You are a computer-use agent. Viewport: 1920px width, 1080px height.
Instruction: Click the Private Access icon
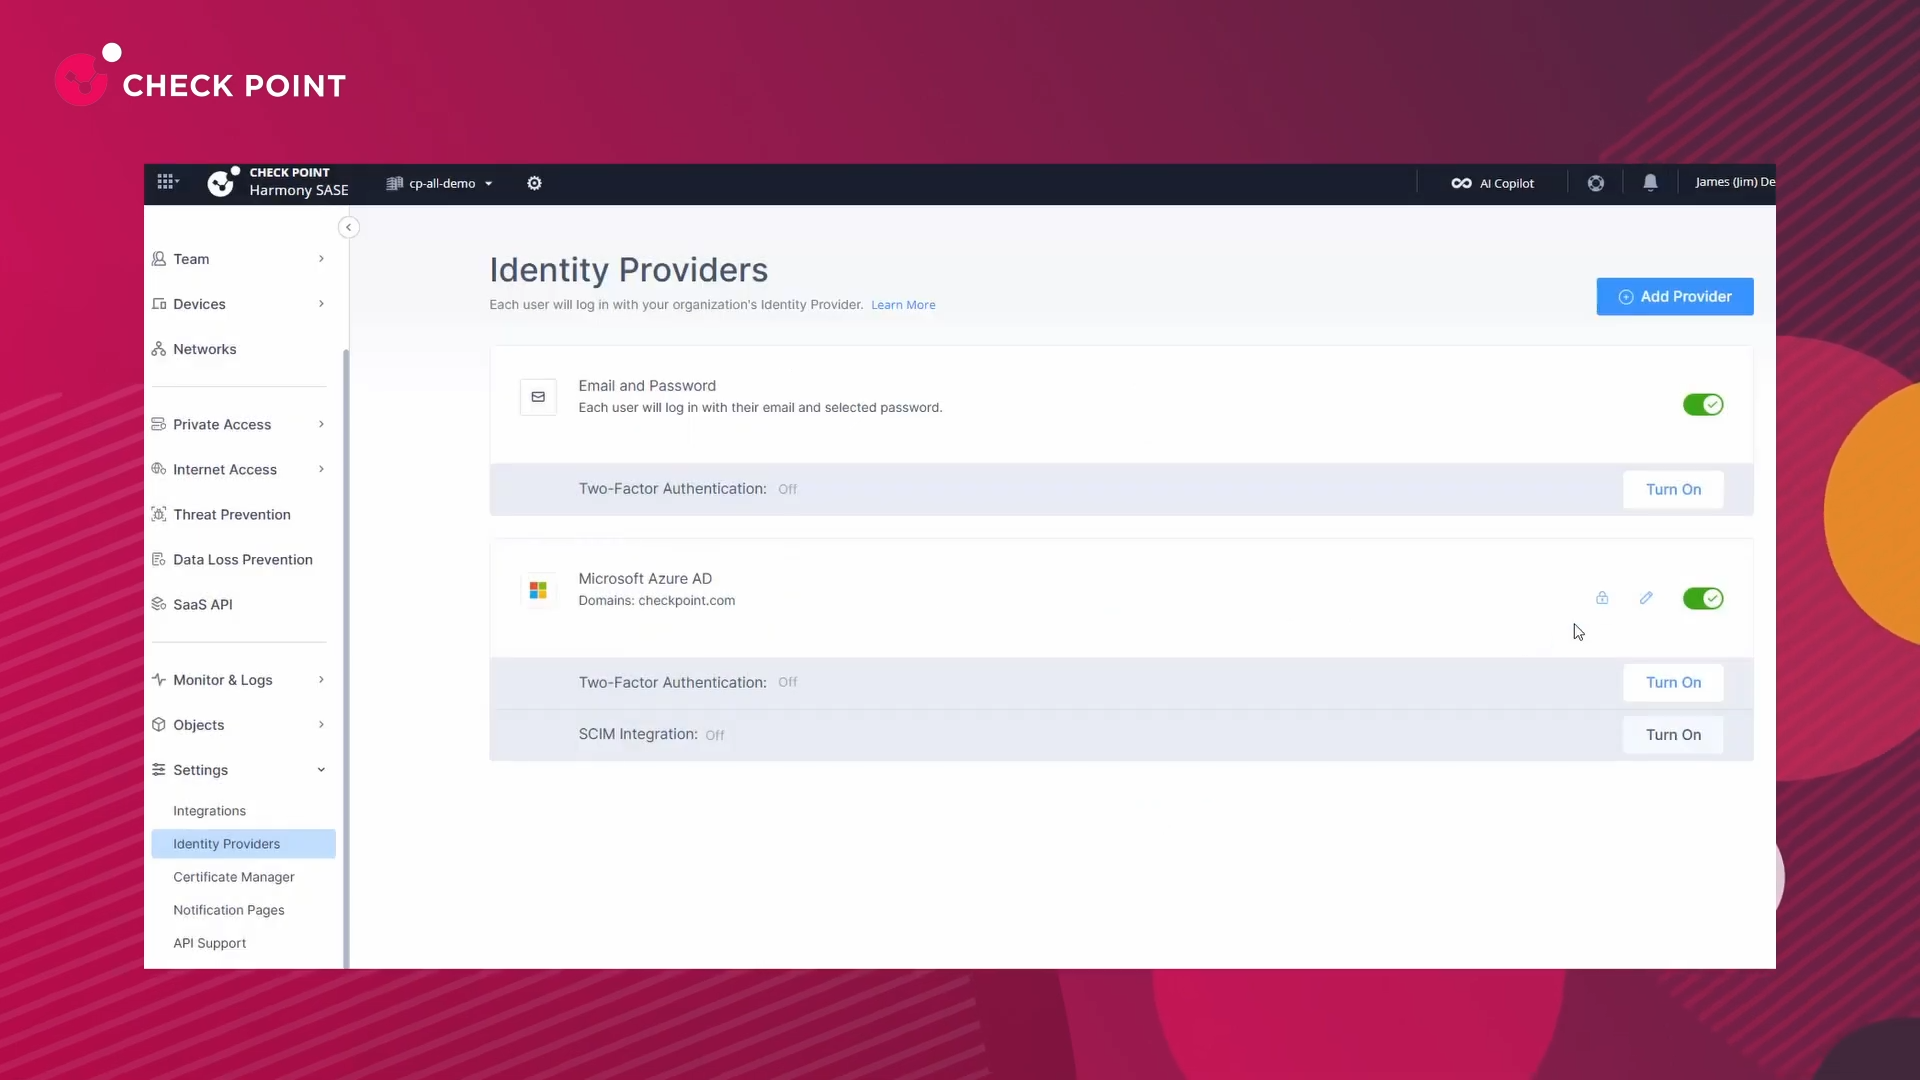158,424
